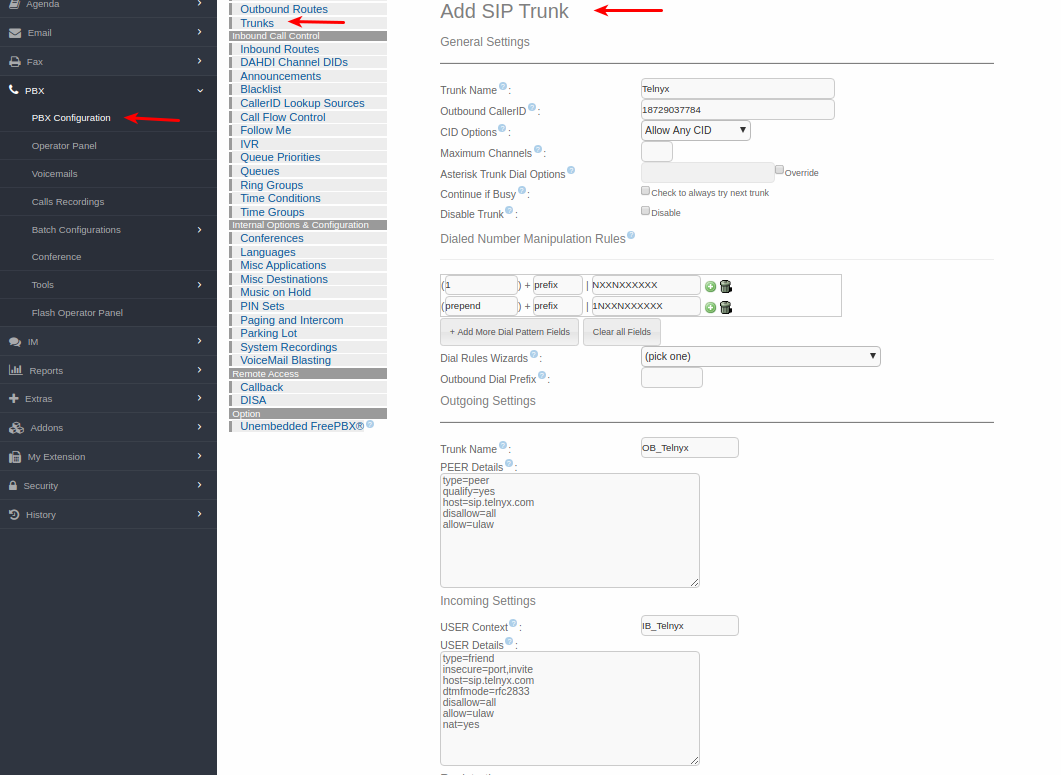Image resolution: width=1061 pixels, height=775 pixels.
Task: Open the Music on Hold link
Action: pos(275,292)
